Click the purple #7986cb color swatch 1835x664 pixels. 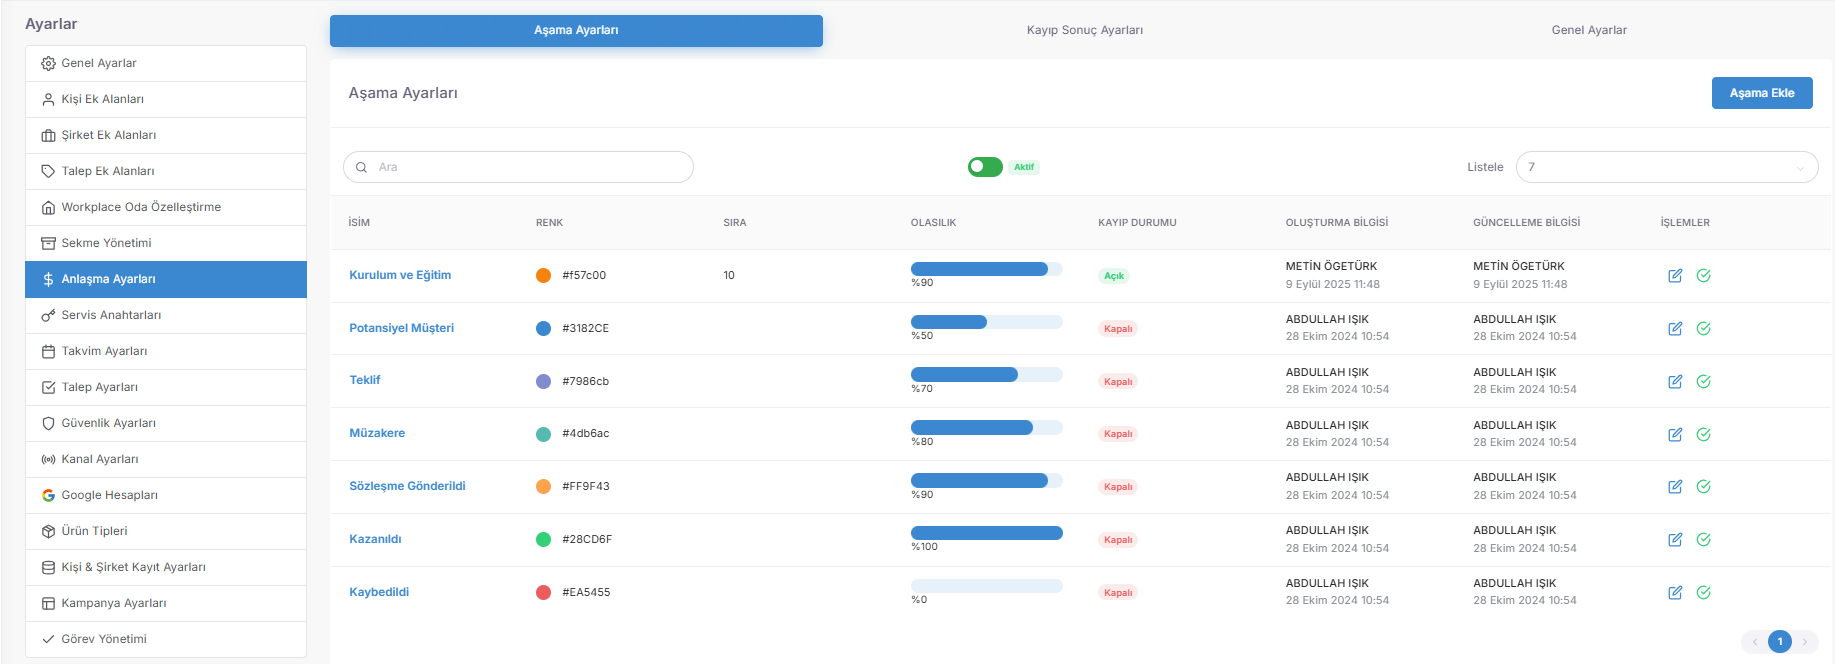(x=543, y=381)
